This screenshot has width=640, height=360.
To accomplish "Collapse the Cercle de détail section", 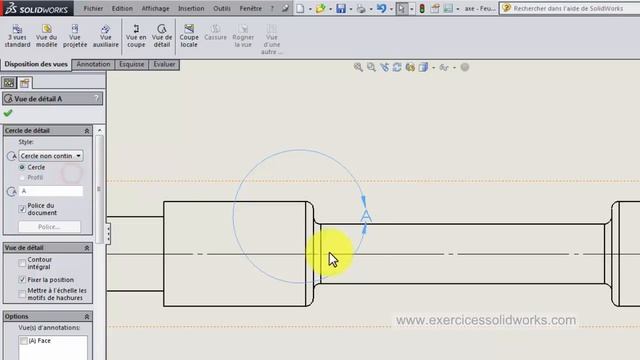I will (87, 131).
